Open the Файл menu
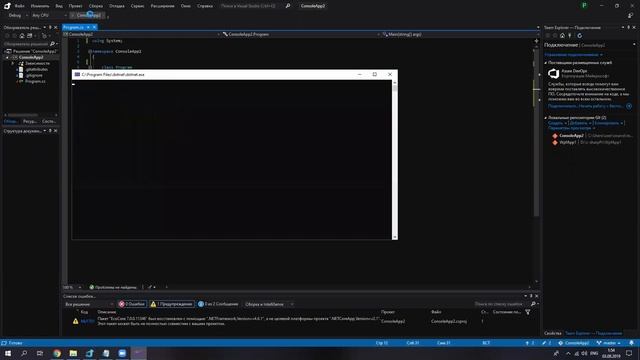Screen dimensions: 640x360 tap(19, 6)
